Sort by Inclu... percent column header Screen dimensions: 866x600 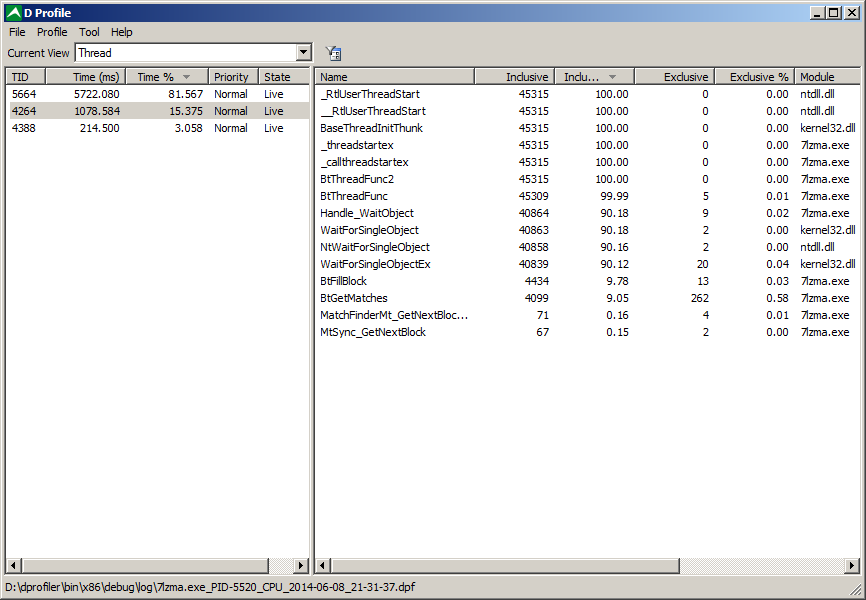[x=595, y=77]
